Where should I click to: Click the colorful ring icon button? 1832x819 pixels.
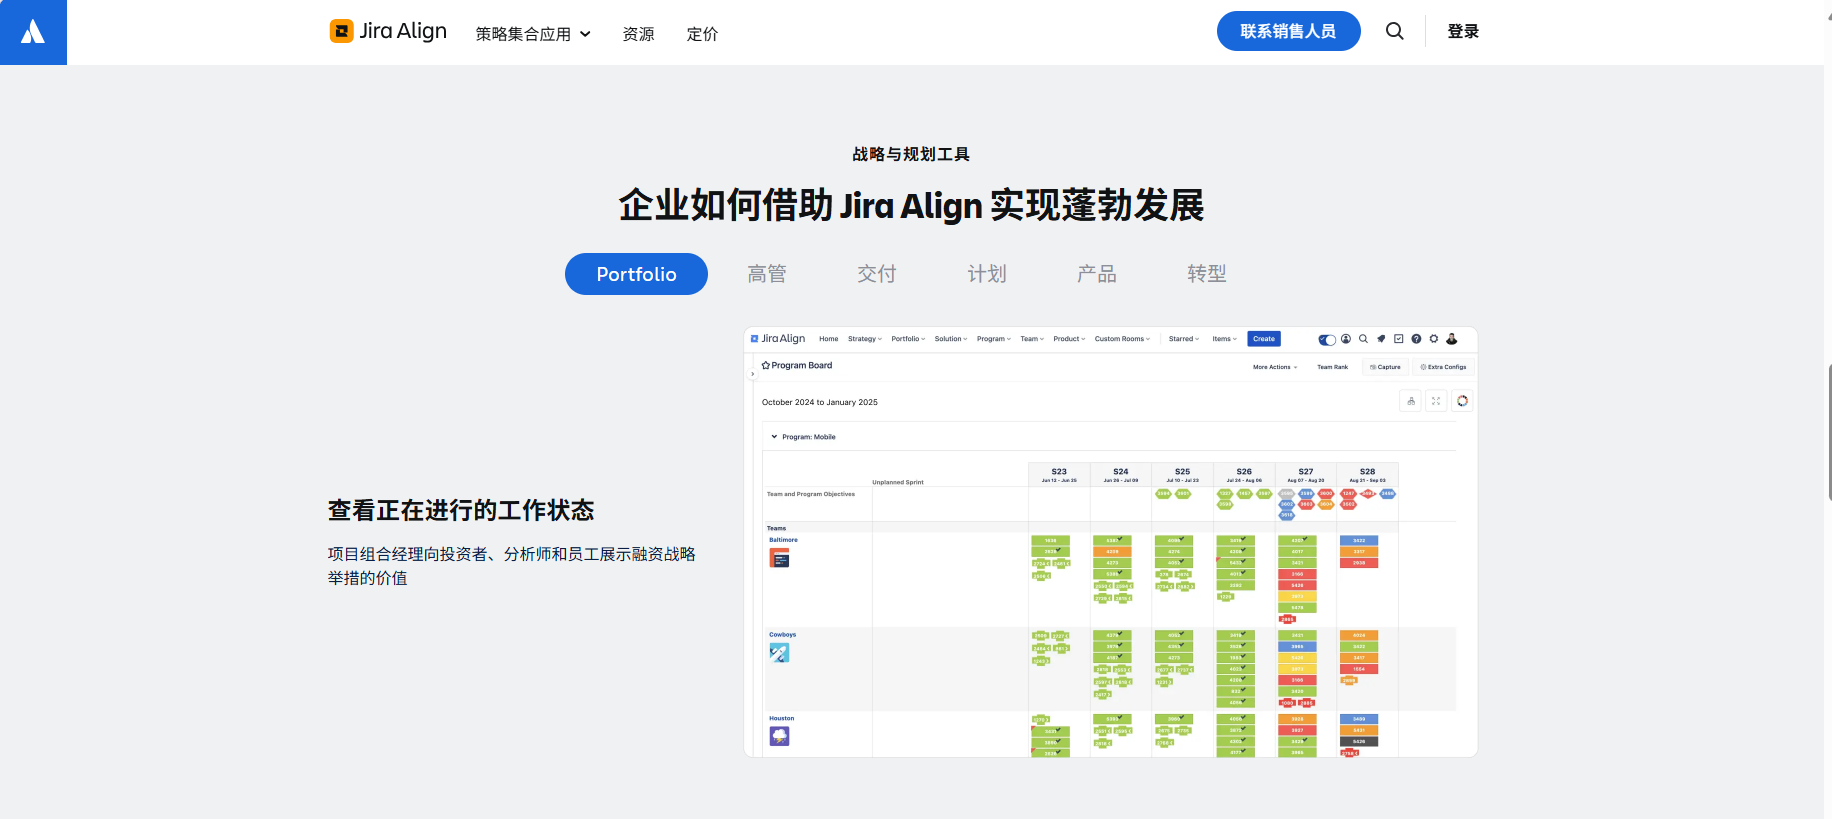click(1462, 401)
